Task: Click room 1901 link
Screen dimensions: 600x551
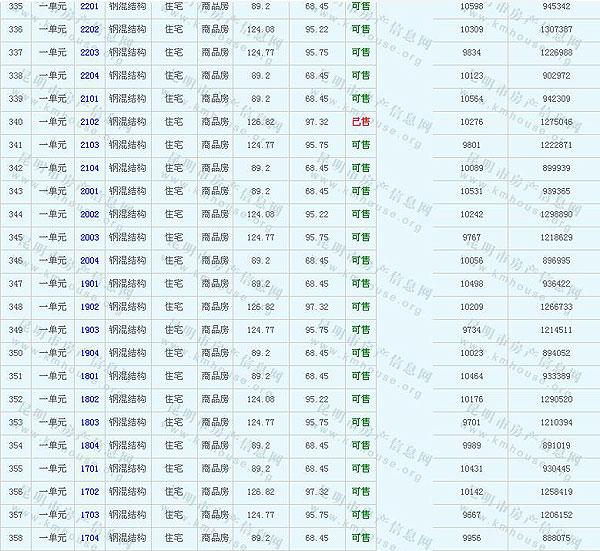Action: [x=89, y=283]
